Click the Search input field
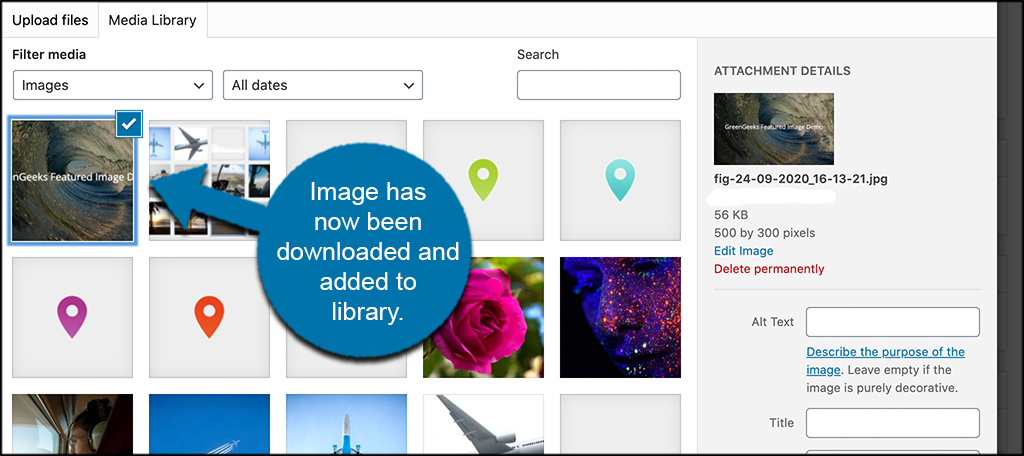 (599, 85)
